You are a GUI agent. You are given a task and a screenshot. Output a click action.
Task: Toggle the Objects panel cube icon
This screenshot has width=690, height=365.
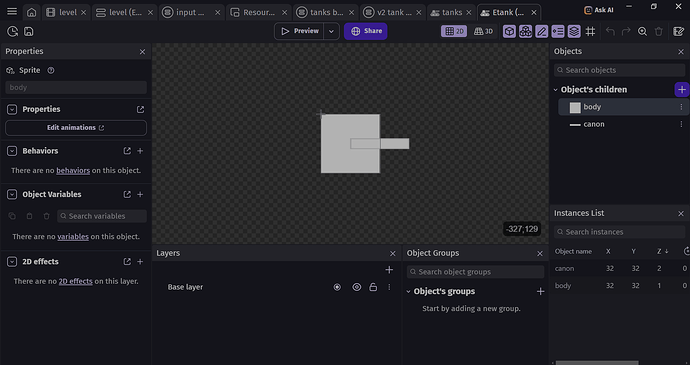coord(509,31)
